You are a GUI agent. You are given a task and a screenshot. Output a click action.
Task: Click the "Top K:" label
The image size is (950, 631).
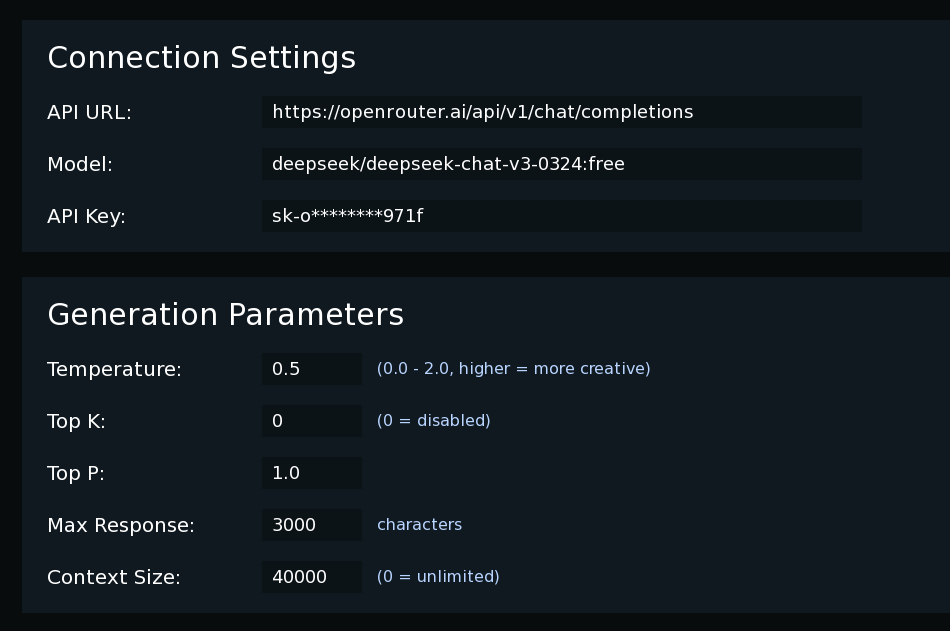click(x=76, y=422)
